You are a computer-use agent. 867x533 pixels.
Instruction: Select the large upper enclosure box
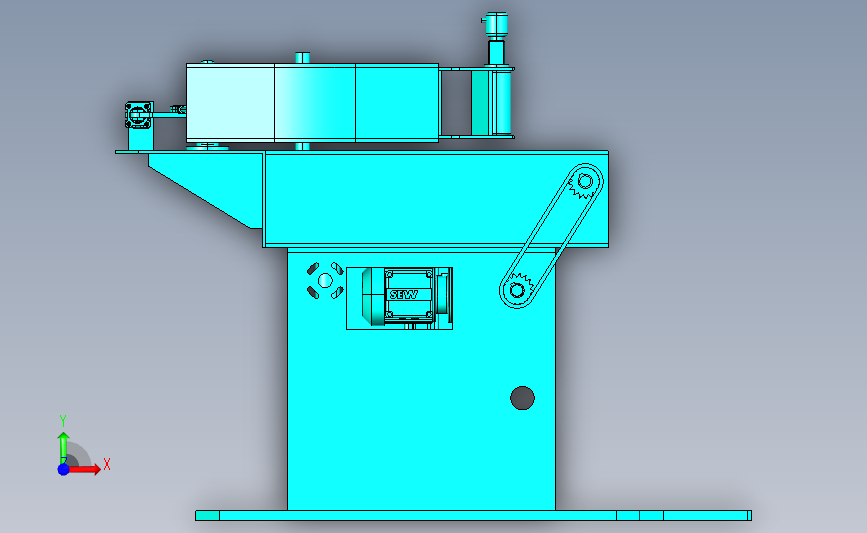pyautogui.click(x=313, y=103)
